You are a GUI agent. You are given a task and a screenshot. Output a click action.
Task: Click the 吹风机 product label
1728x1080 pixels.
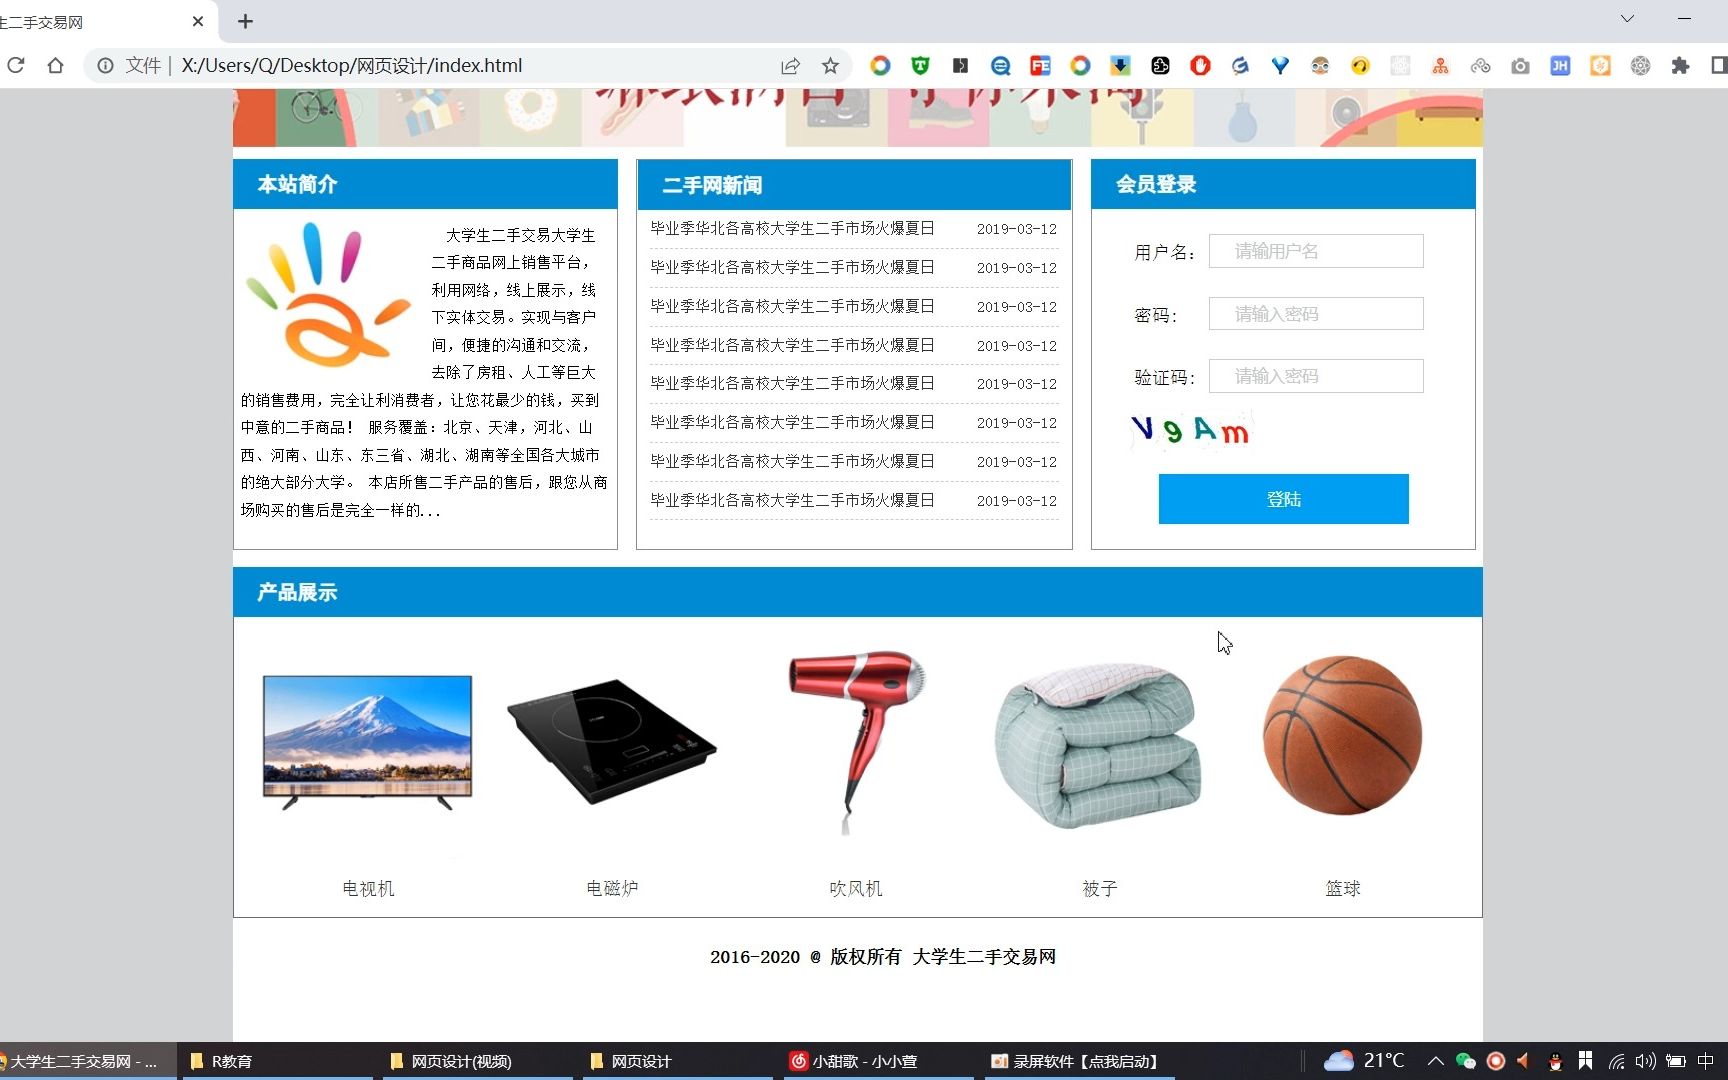[x=856, y=888]
